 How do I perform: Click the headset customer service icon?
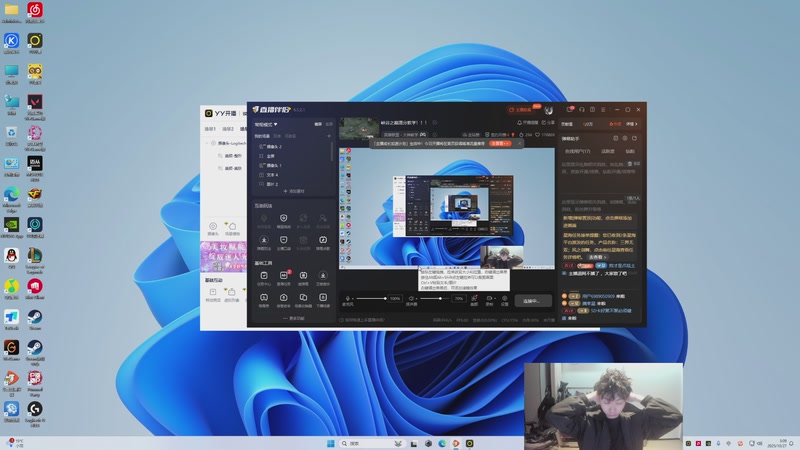pos(582,109)
